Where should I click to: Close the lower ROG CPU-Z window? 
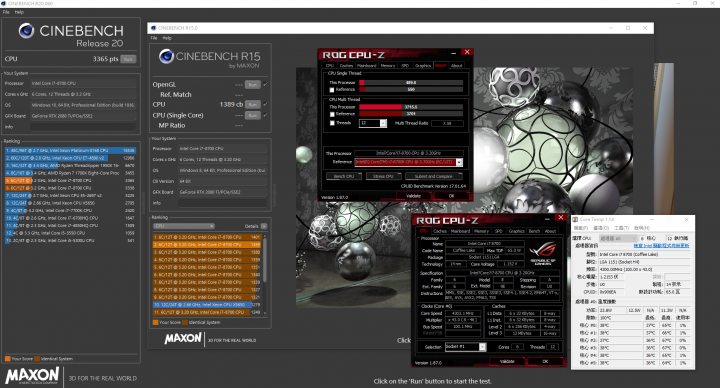[560, 217]
